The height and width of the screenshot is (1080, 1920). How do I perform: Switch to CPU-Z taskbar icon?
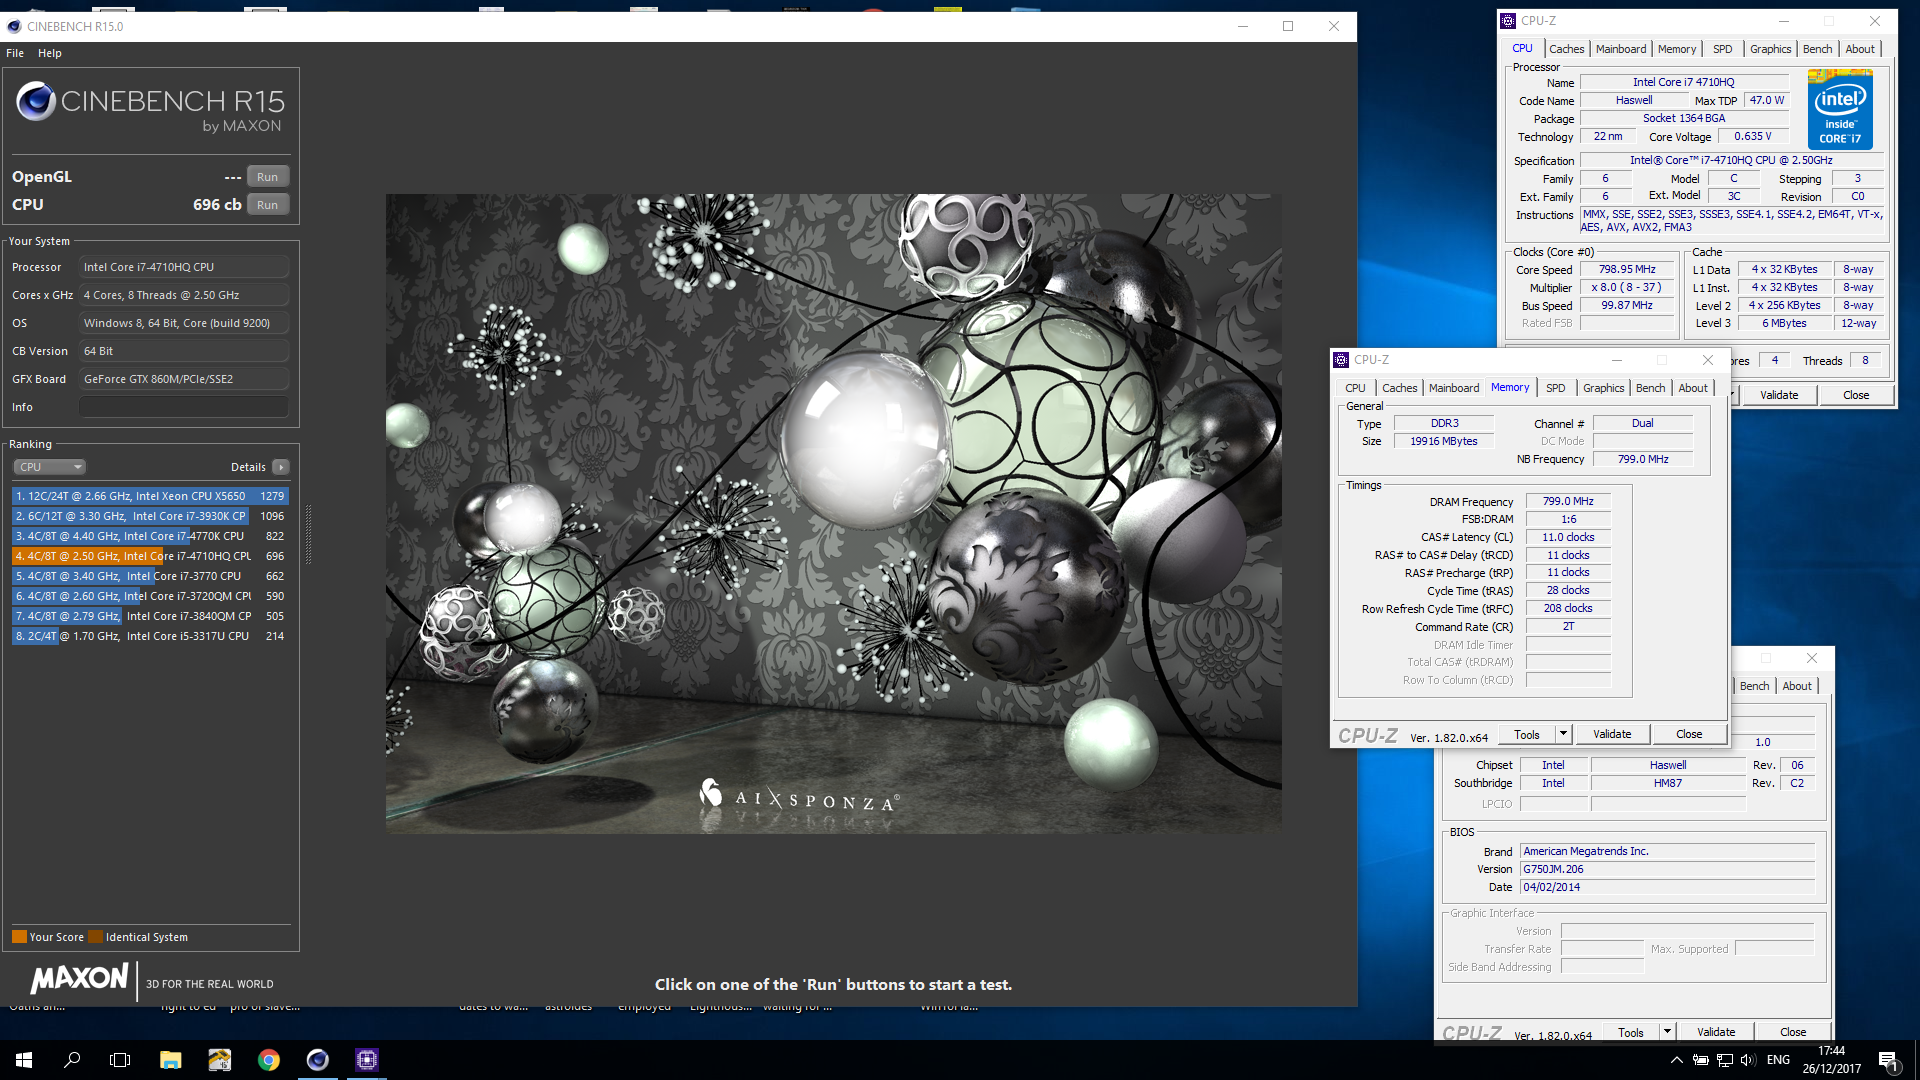366,1060
